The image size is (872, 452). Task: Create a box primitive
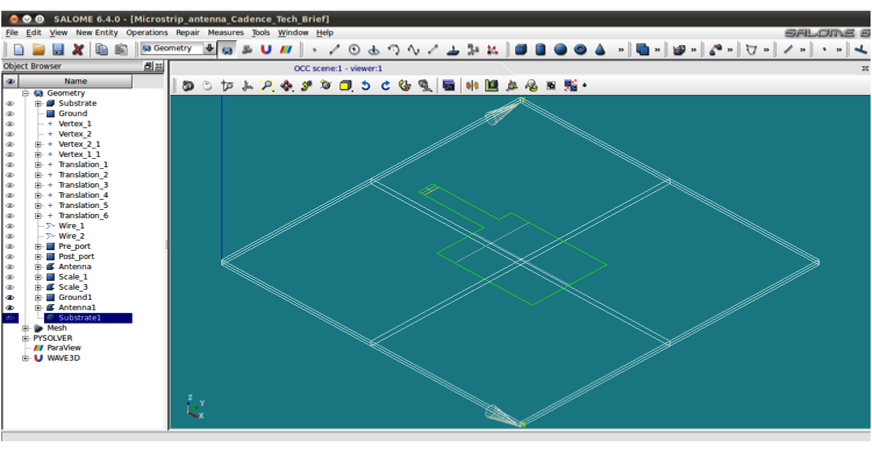pyautogui.click(x=521, y=49)
